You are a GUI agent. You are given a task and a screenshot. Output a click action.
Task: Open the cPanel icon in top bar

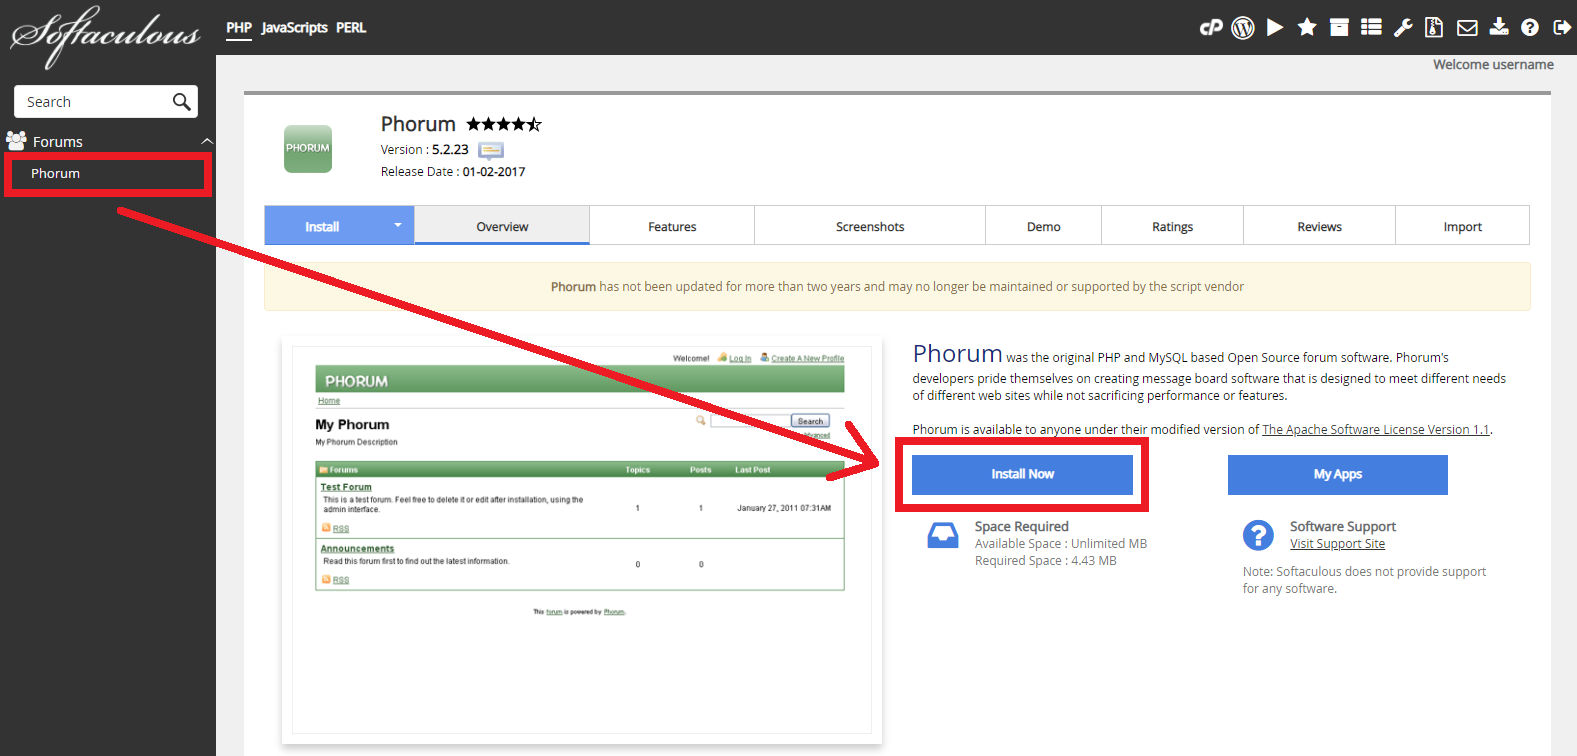[x=1211, y=28]
